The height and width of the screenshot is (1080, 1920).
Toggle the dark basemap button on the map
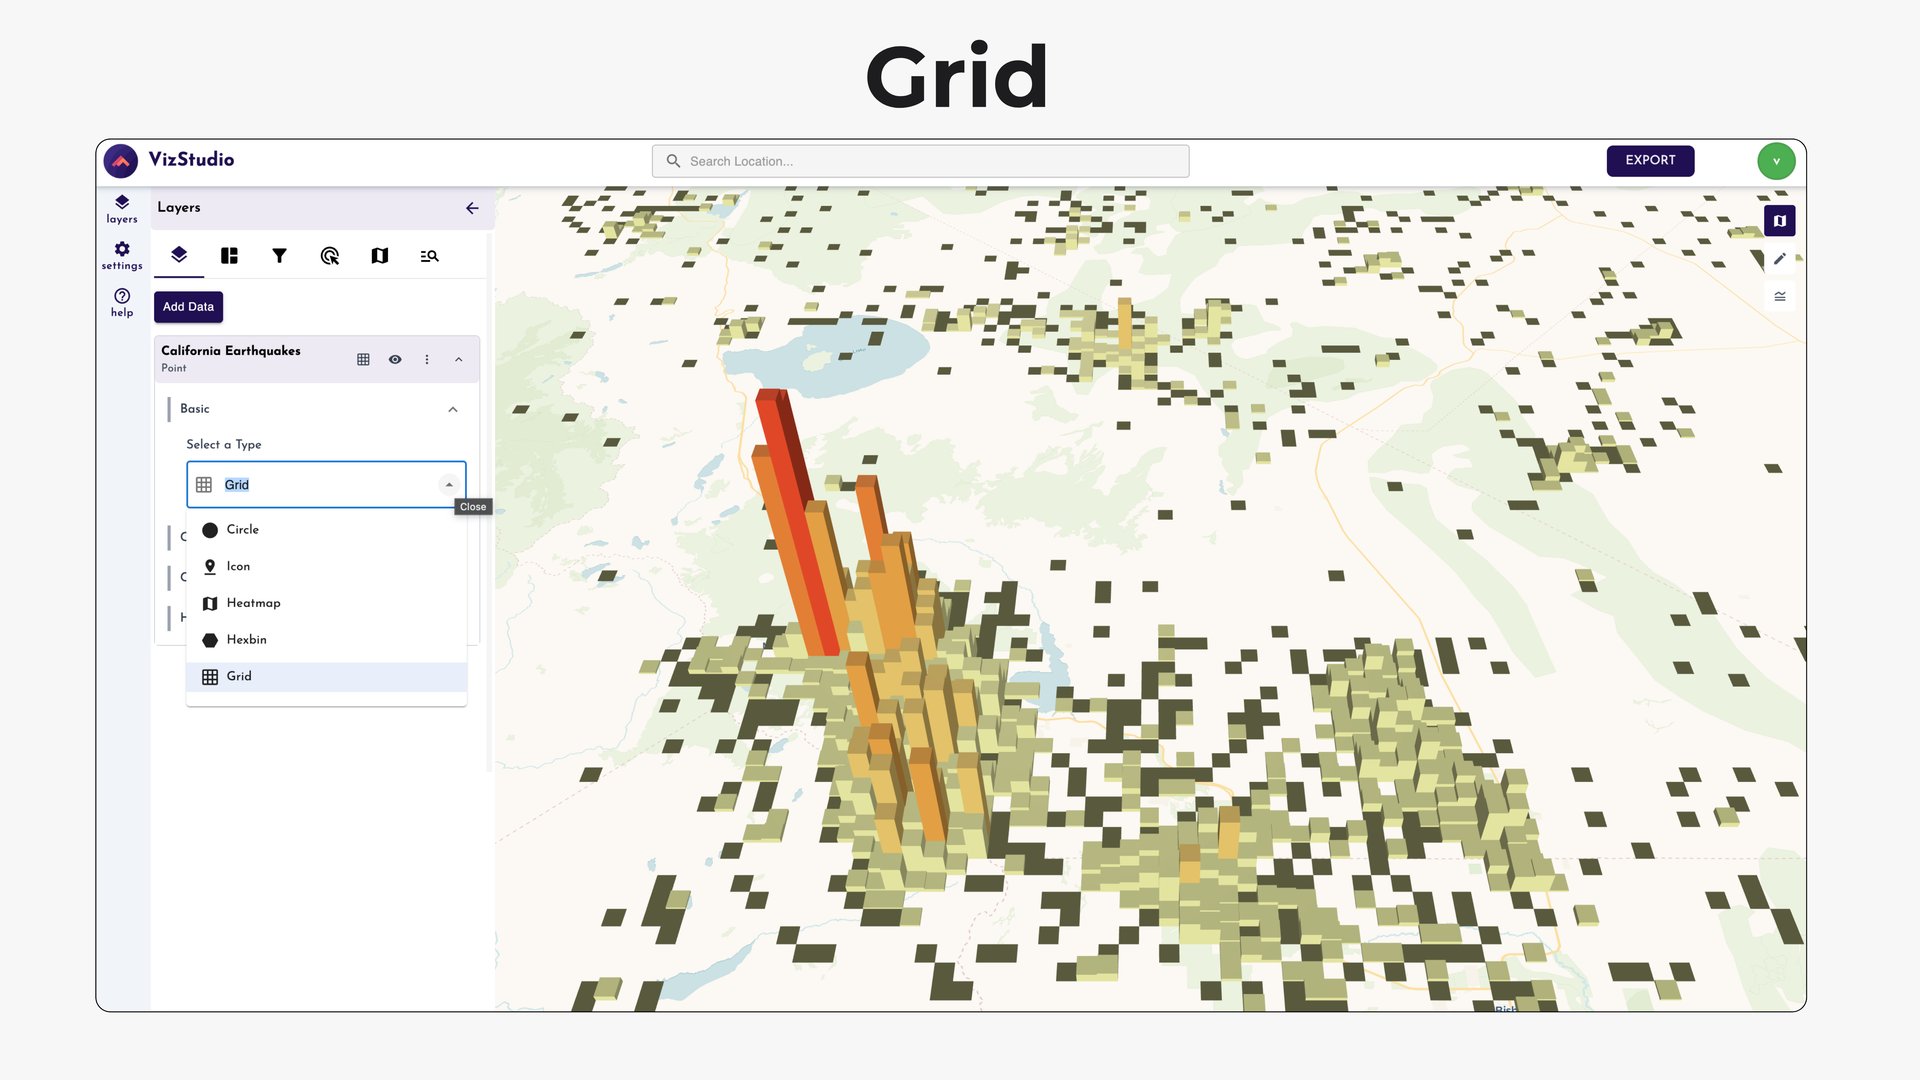[1779, 220]
